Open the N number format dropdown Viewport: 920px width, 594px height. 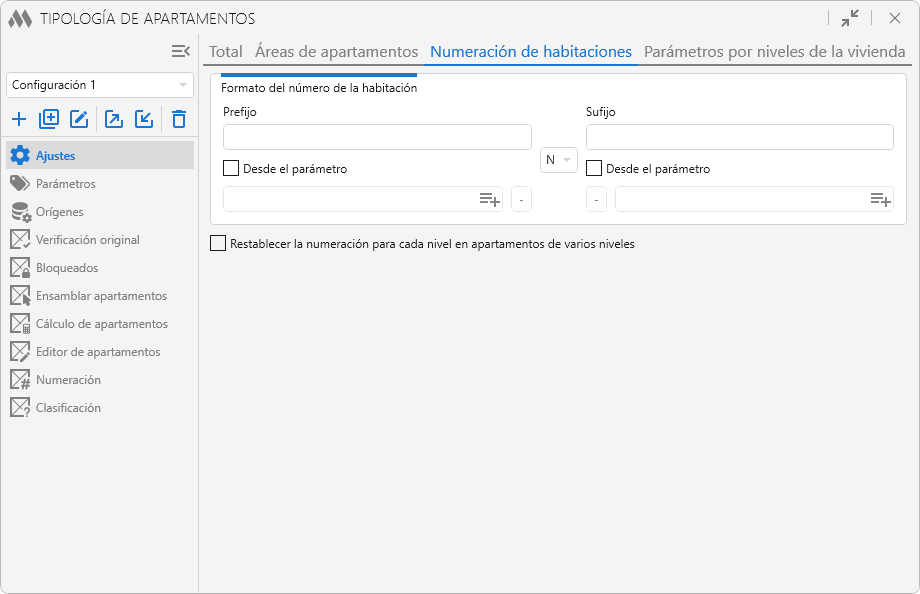559,160
